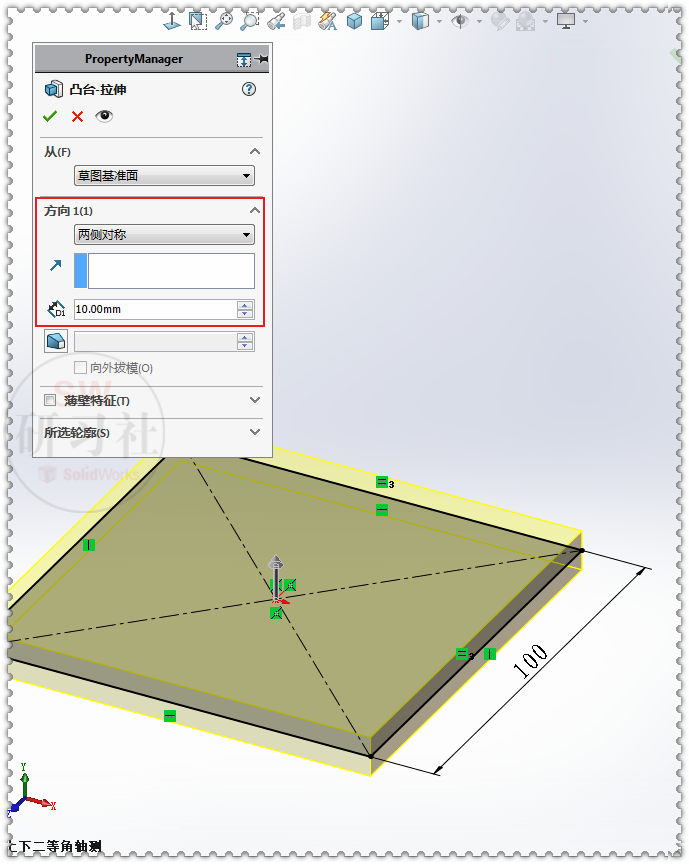Image resolution: width=689 pixels, height=864 pixels.
Task: Click the vertical relation marker on left edge
Action: (89, 545)
